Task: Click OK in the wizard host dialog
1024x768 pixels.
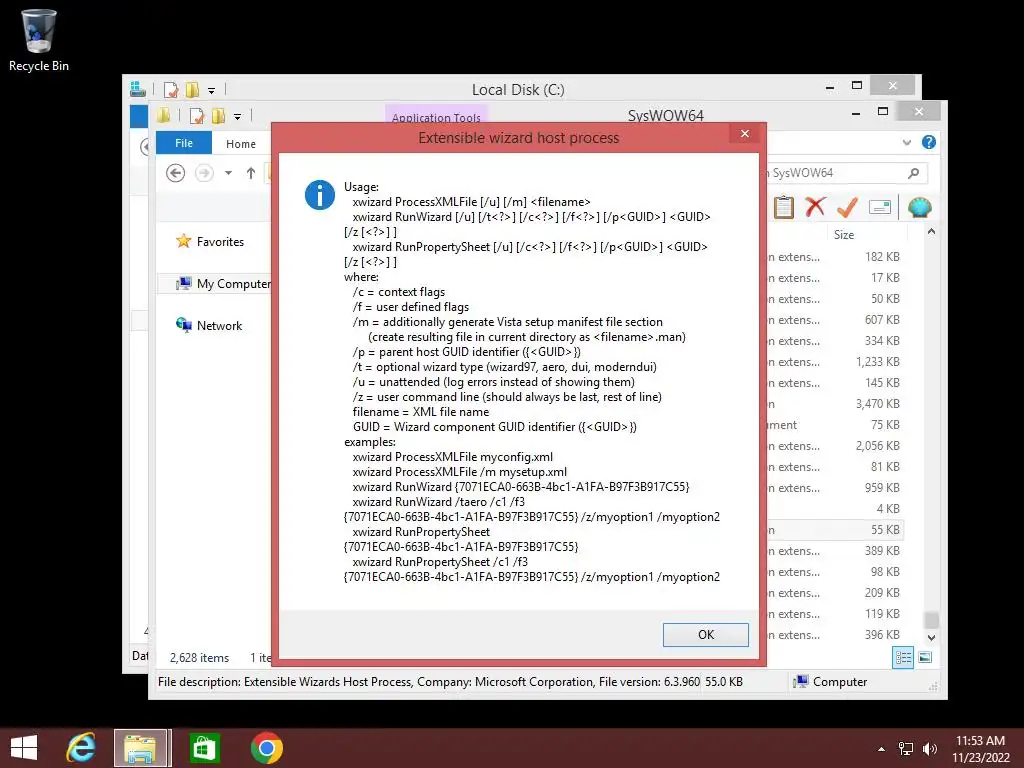Action: pyautogui.click(x=705, y=635)
